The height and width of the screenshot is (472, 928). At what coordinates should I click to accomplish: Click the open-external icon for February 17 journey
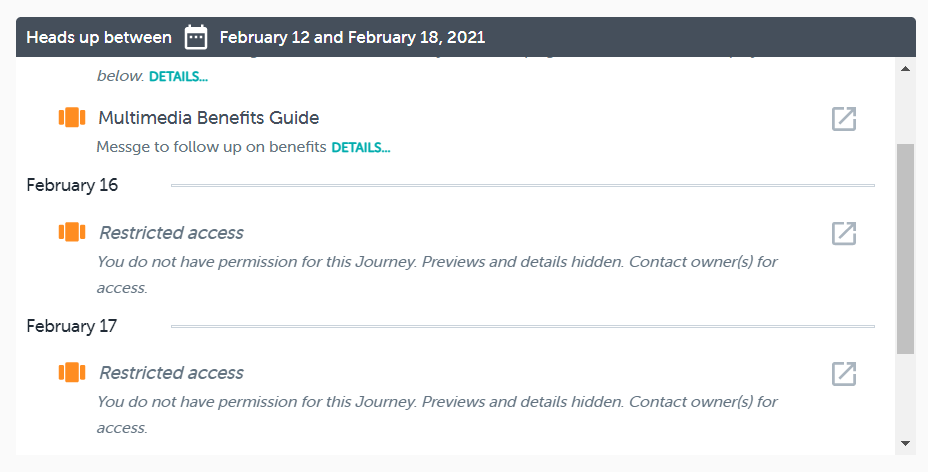844,373
